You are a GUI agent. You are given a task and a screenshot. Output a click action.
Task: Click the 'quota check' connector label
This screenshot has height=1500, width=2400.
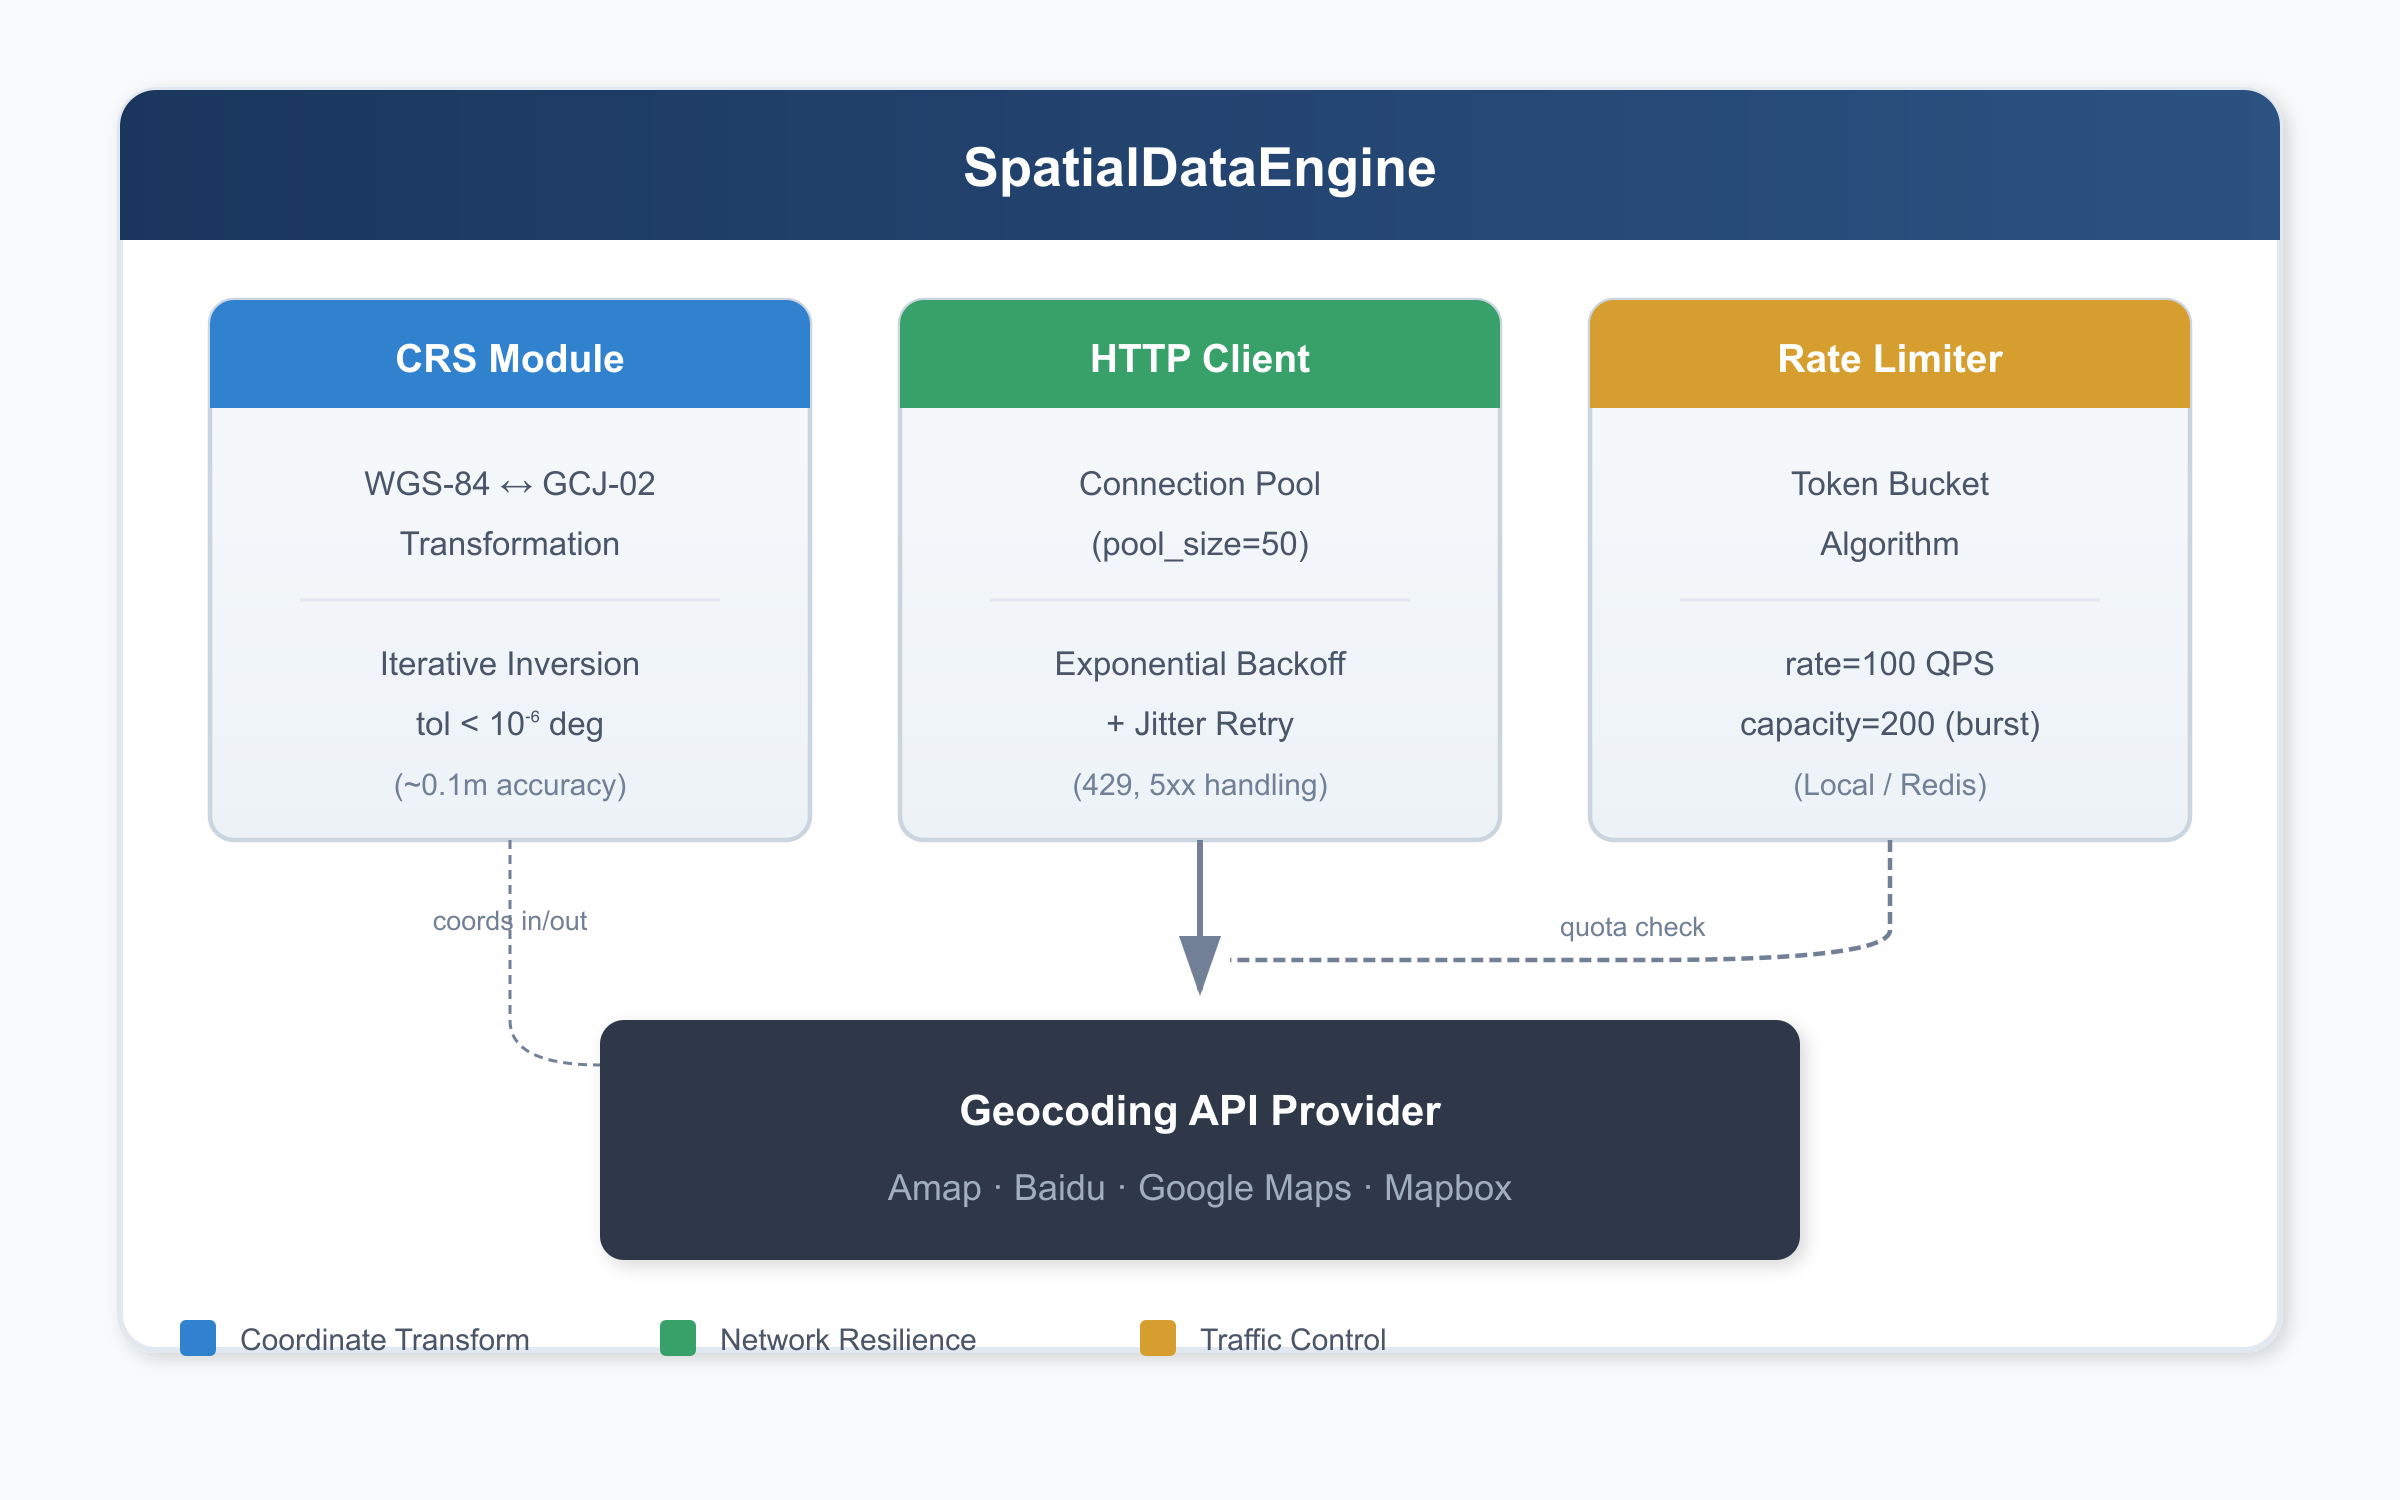click(x=1632, y=927)
